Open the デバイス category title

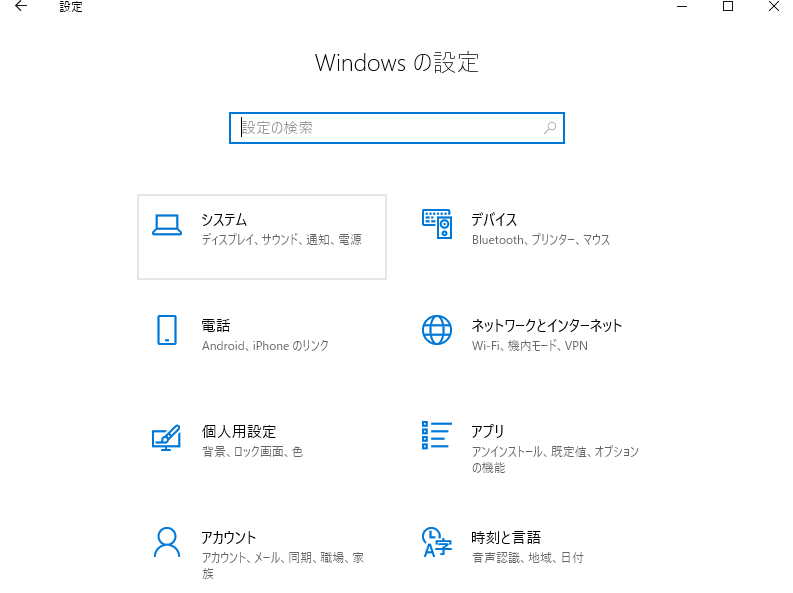tap(494, 220)
